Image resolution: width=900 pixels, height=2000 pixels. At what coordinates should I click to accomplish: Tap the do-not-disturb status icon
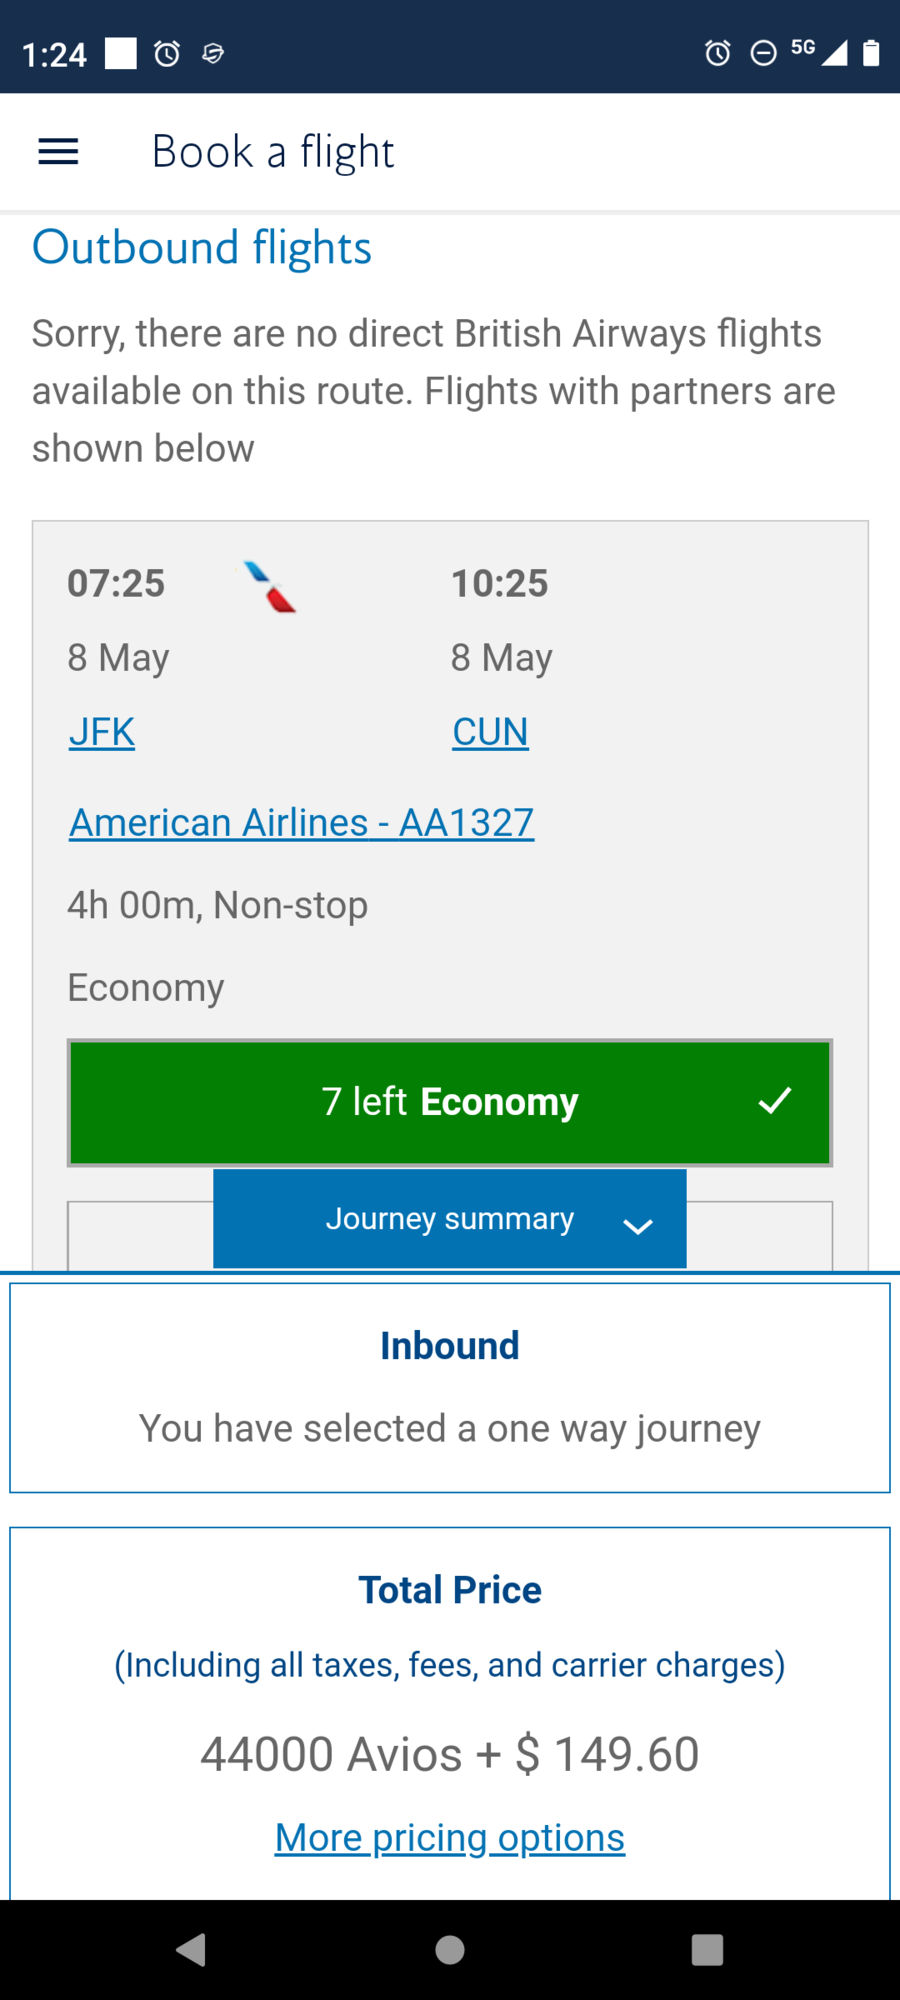pos(763,53)
